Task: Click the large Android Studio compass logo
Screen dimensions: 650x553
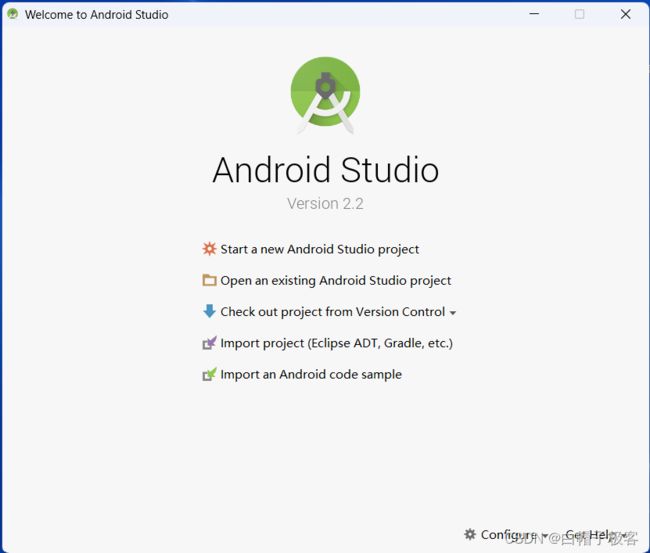Action: pos(325,95)
